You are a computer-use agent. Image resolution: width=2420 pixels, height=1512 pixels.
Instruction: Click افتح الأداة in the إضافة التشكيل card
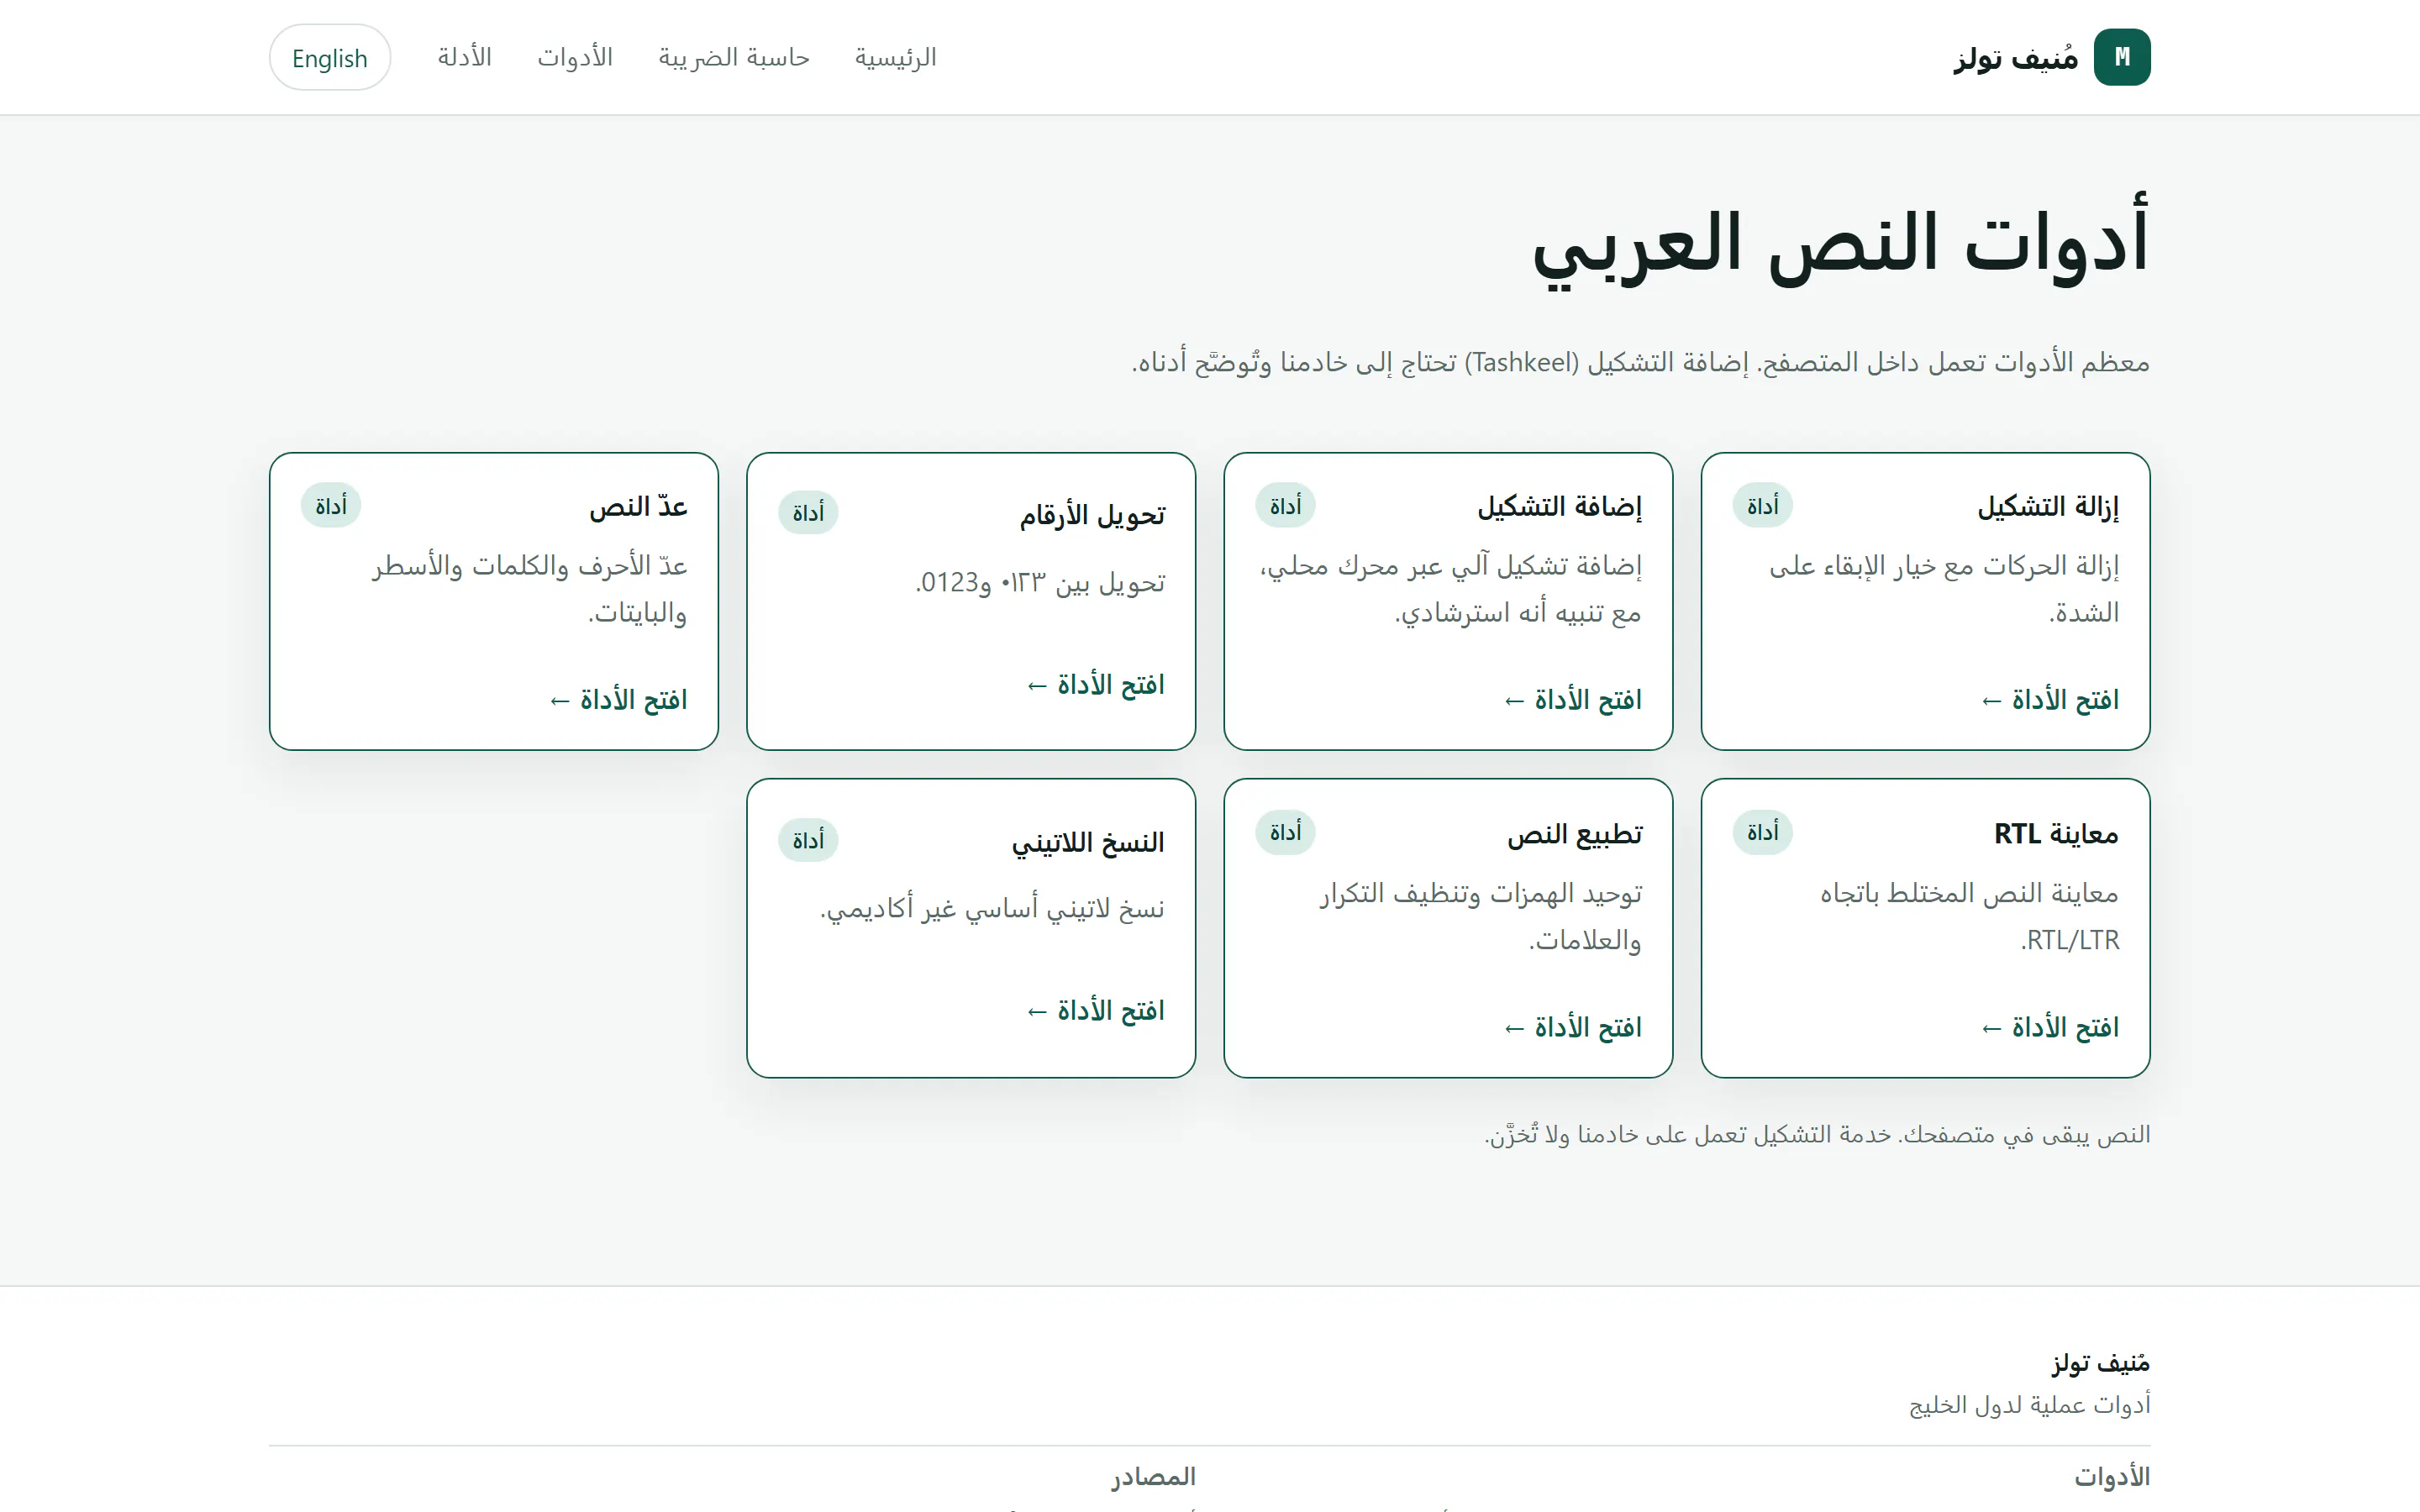(1573, 700)
